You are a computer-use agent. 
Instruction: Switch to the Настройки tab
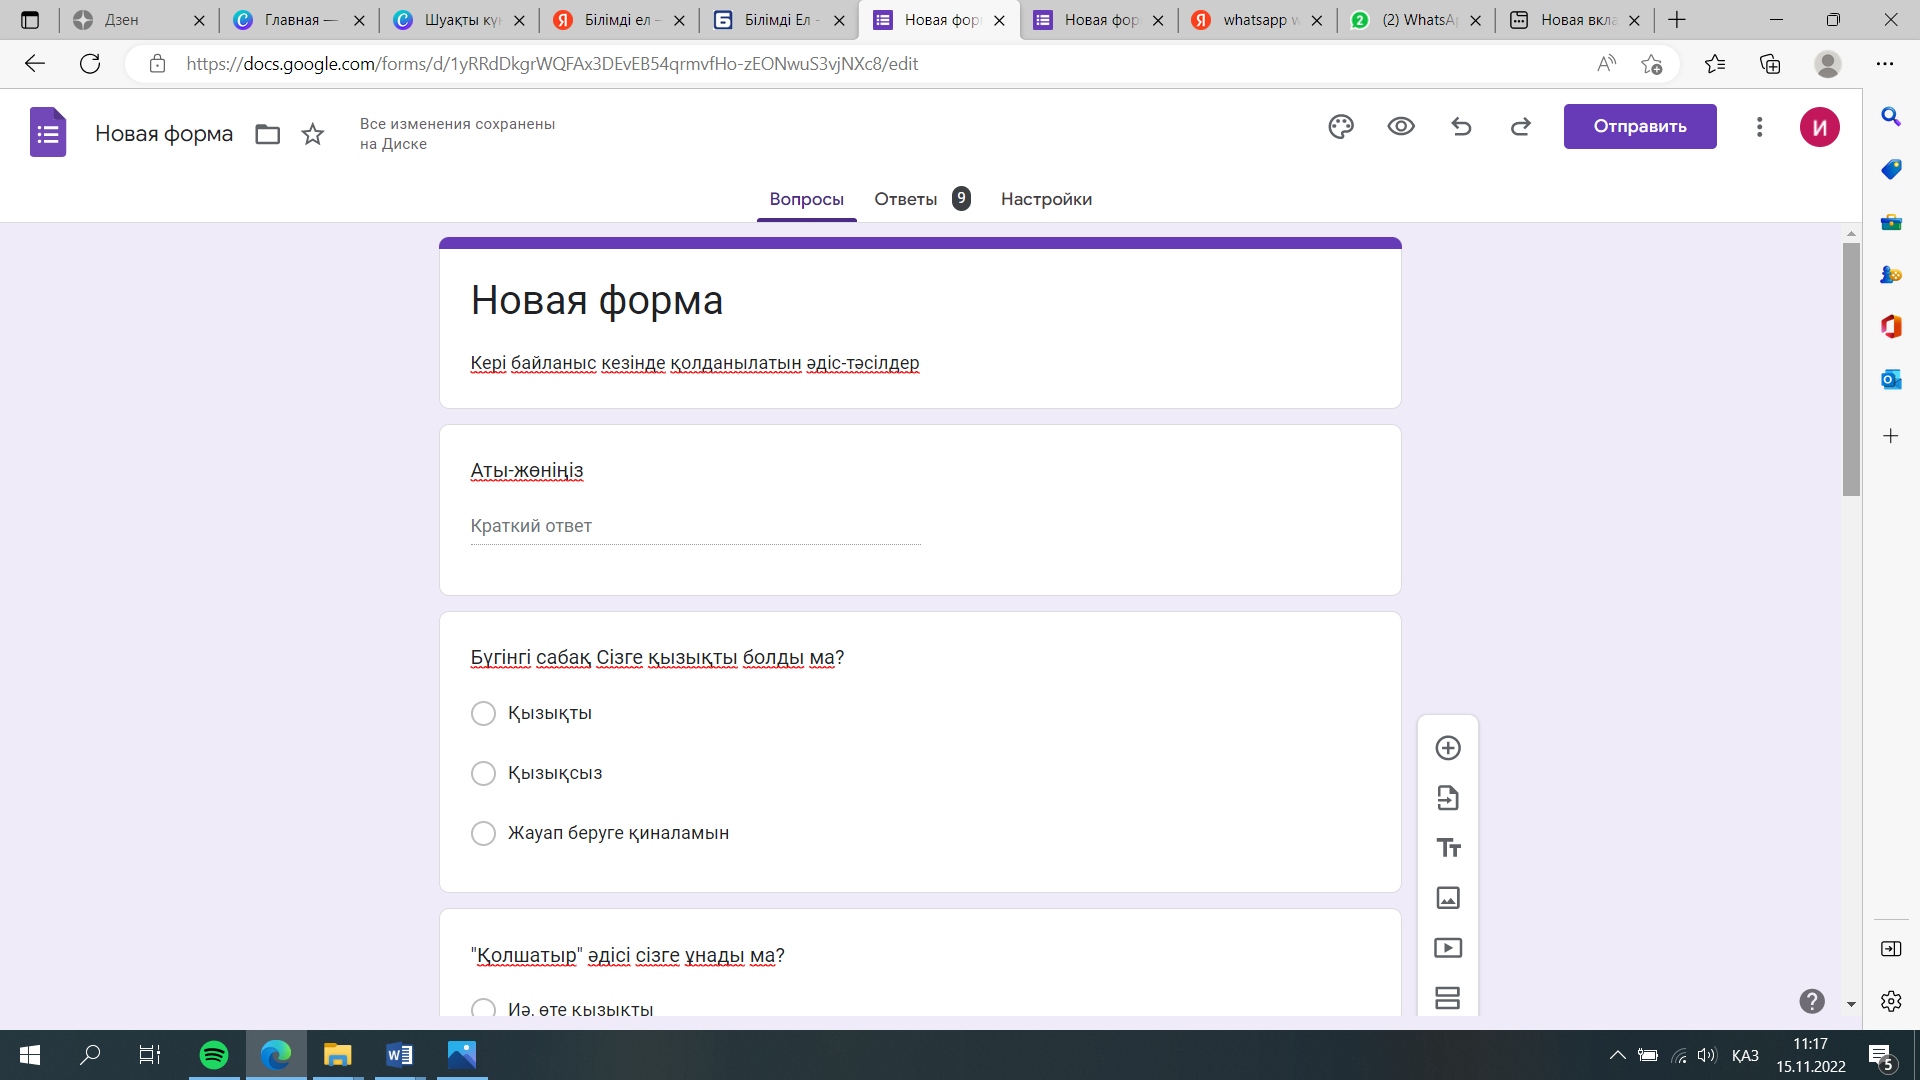pos(1046,199)
